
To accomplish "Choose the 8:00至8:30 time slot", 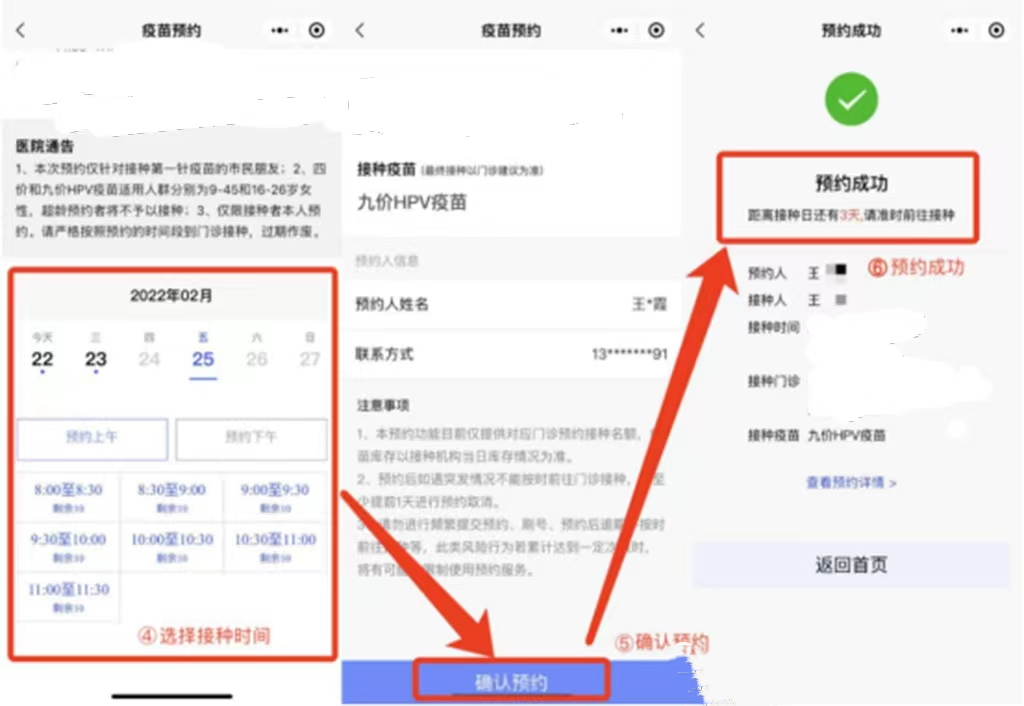I will 68,496.
